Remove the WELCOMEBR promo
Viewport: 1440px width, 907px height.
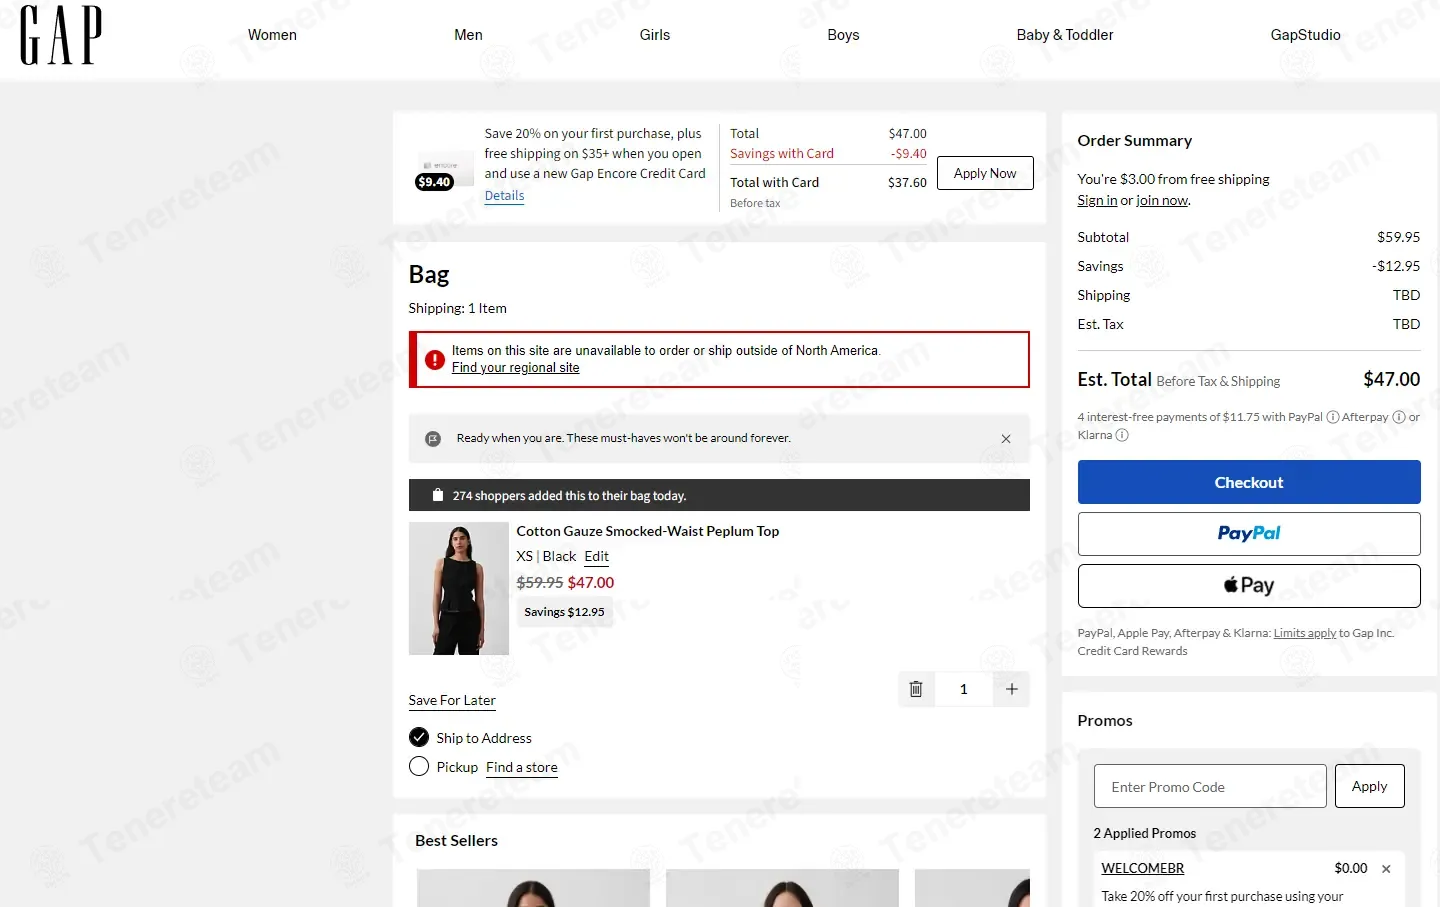tap(1386, 869)
